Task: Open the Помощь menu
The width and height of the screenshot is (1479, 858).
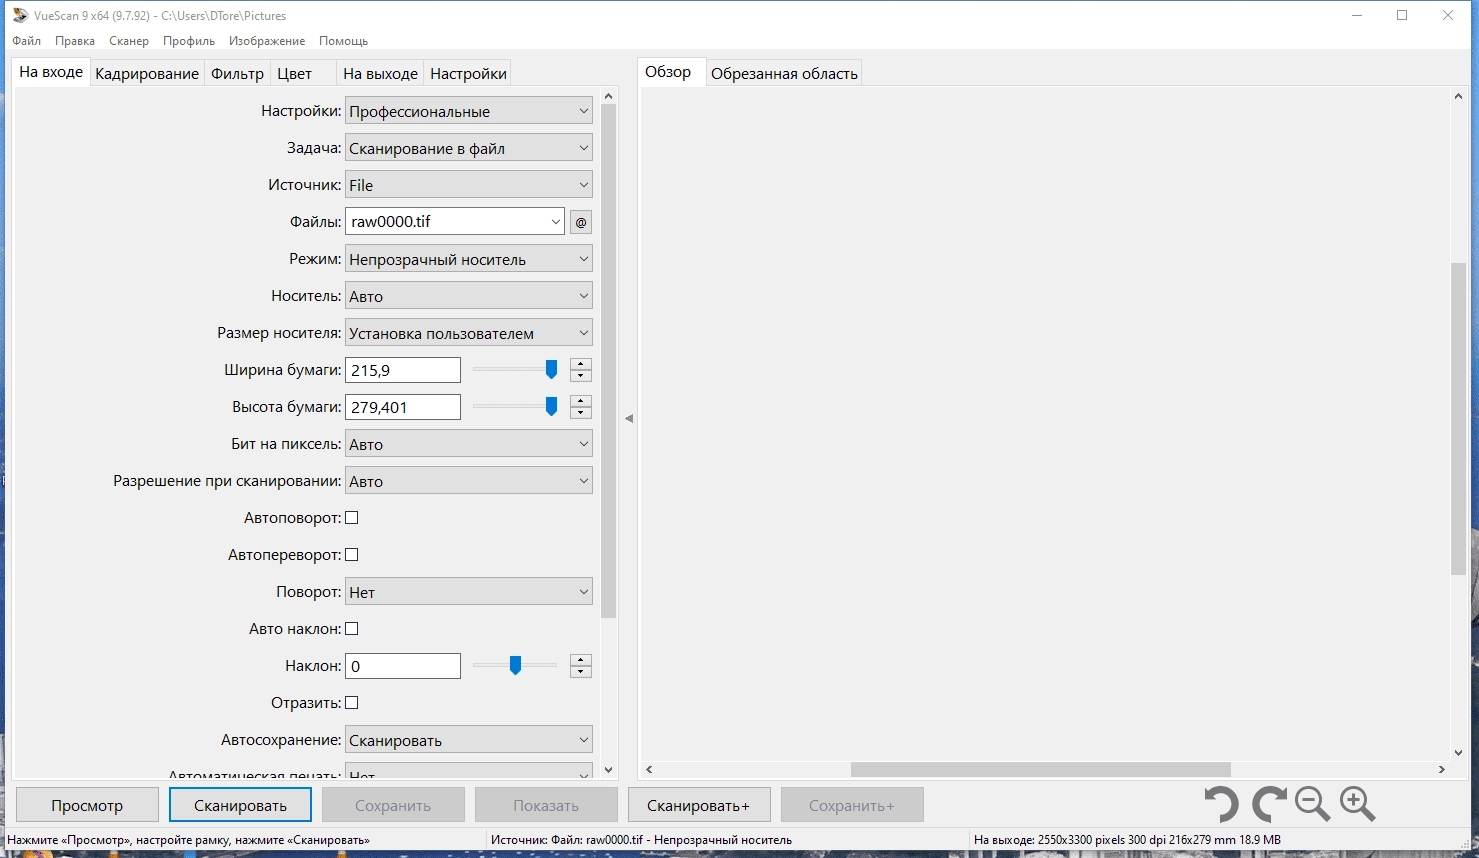Action: pos(344,41)
